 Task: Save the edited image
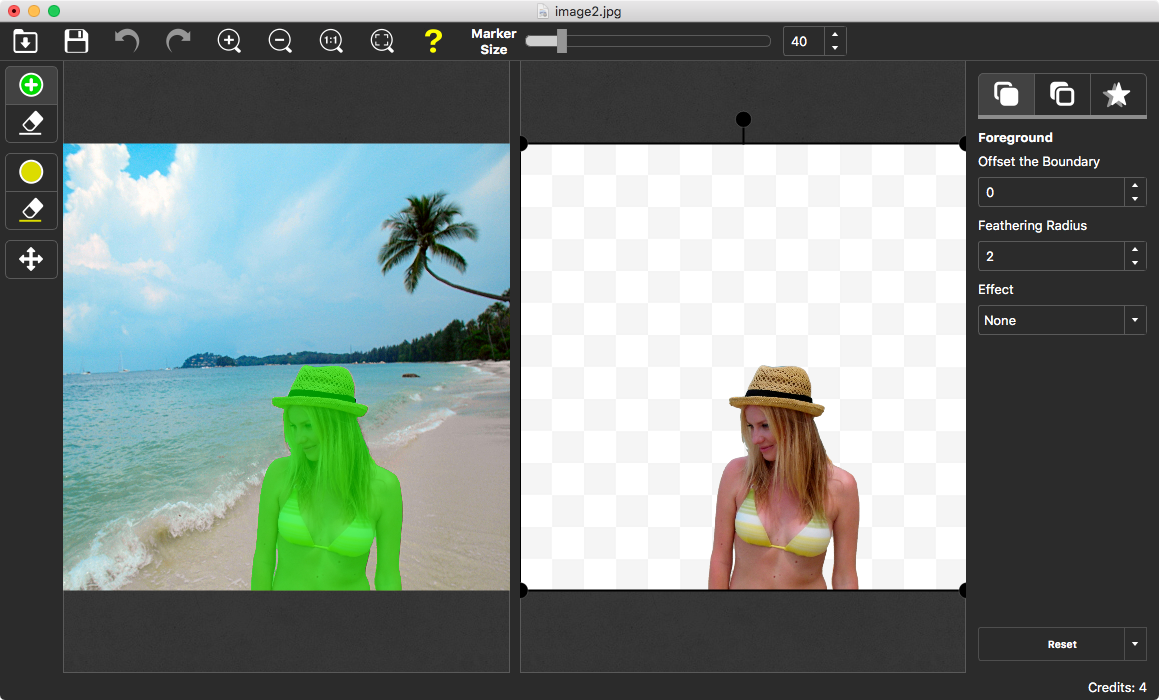click(x=75, y=41)
